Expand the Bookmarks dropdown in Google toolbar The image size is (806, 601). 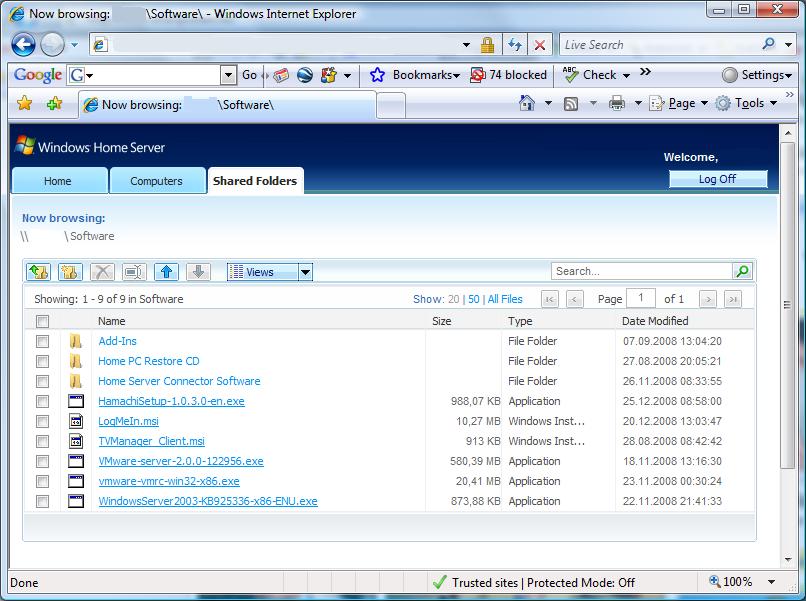456,76
